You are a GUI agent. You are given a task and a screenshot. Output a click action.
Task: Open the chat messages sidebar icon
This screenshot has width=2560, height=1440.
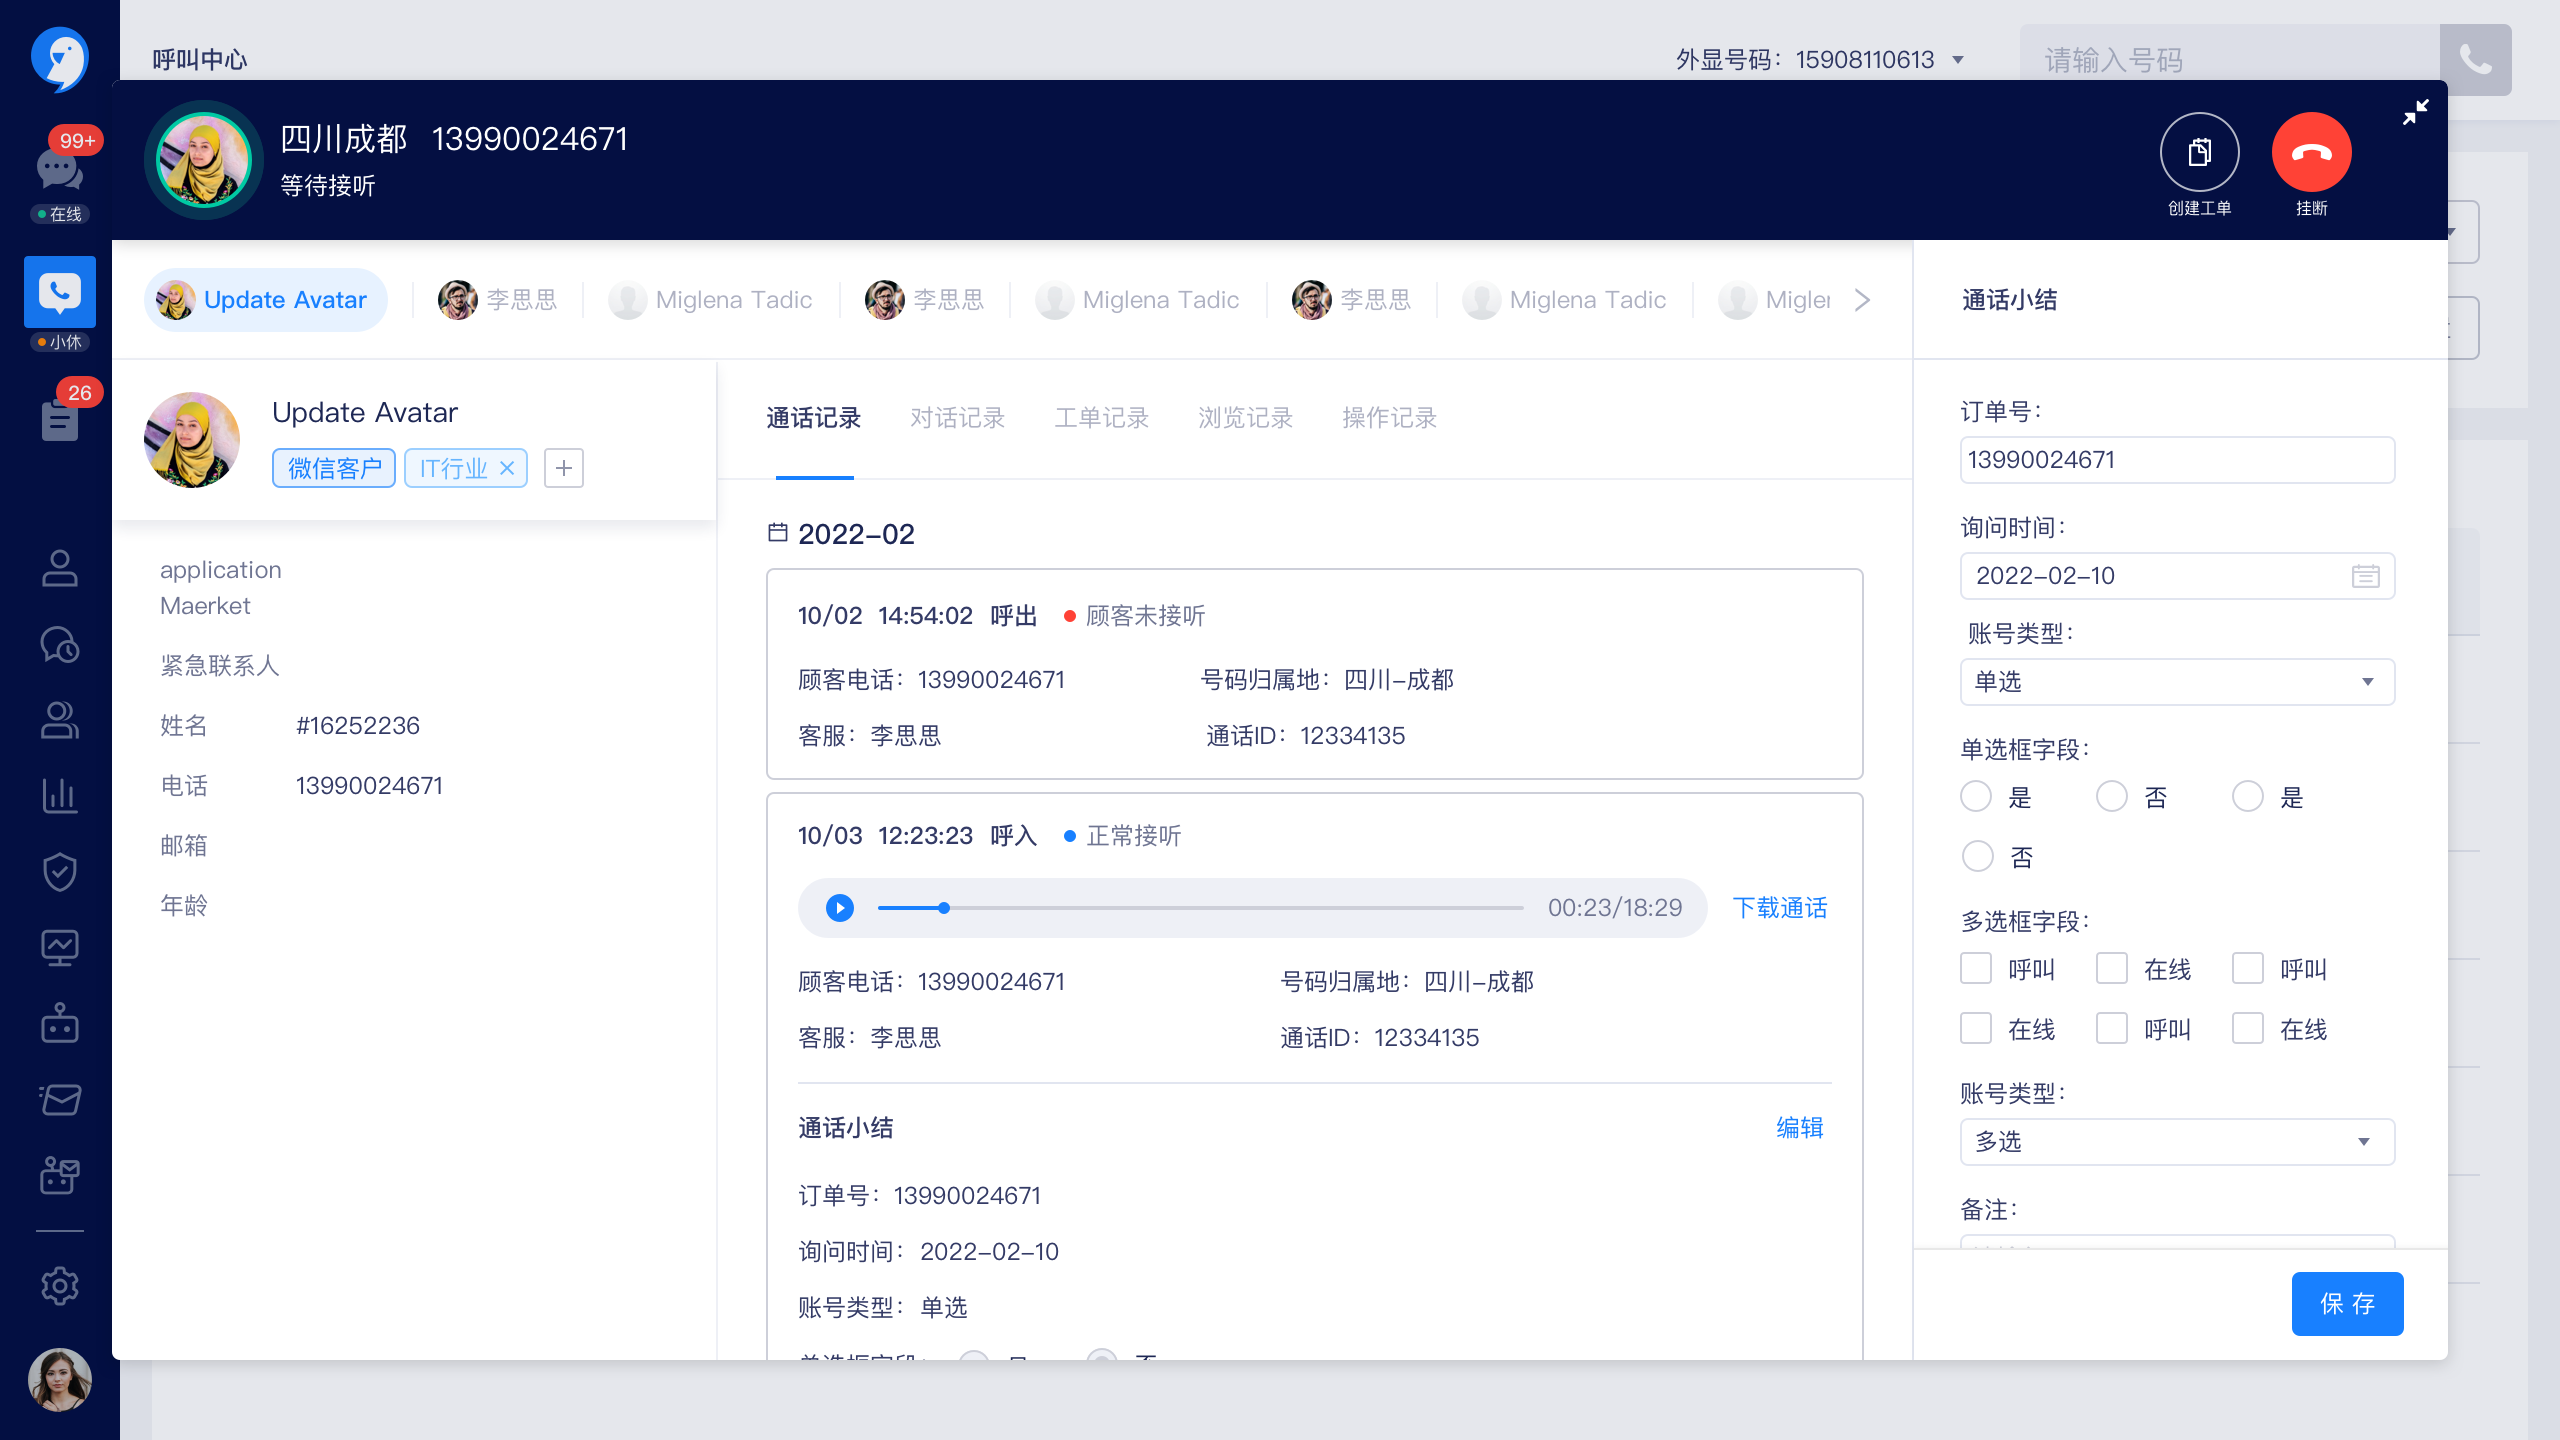(x=60, y=170)
